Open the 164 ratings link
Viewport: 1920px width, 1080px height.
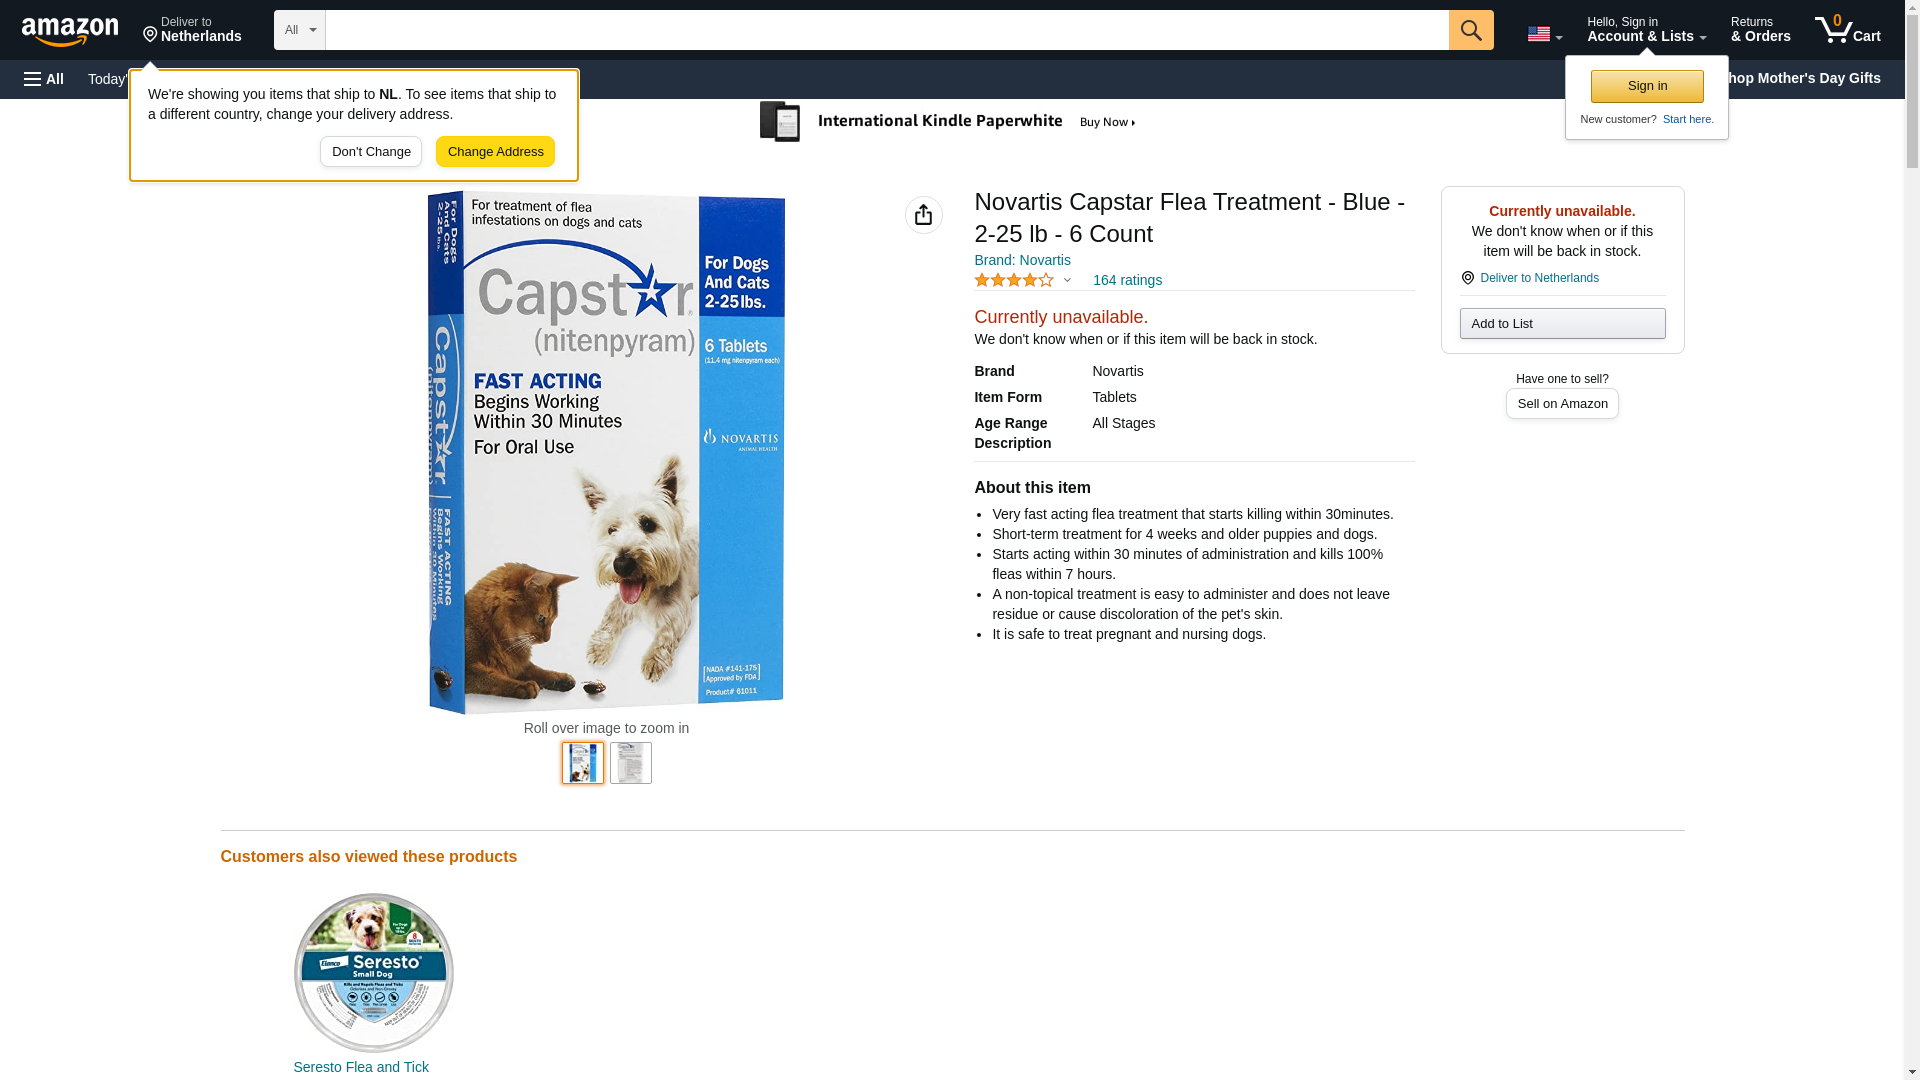[x=1127, y=281]
